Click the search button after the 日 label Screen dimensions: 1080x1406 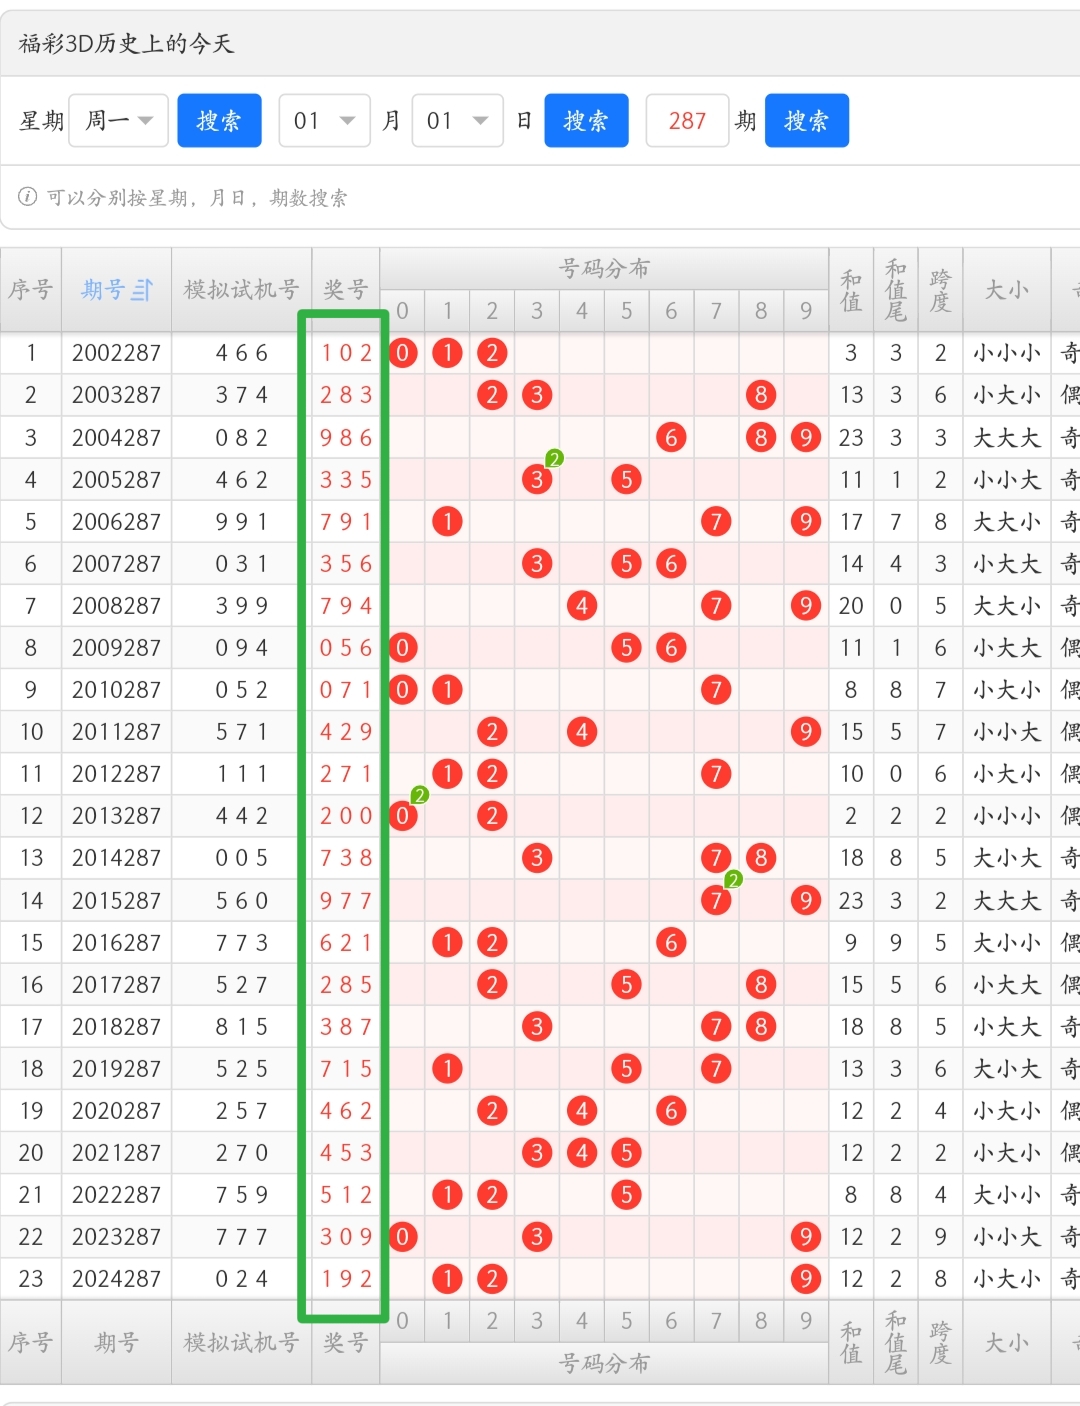[586, 121]
